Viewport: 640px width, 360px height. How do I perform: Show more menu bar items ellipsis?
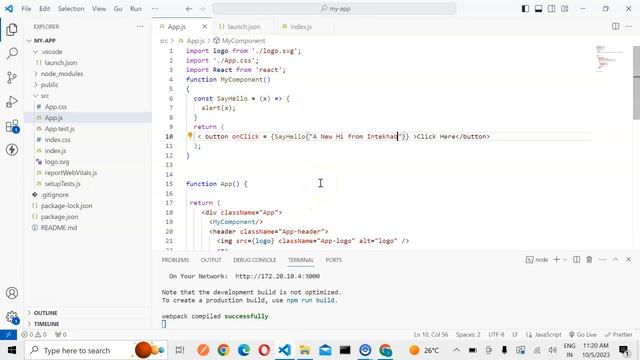155,9
